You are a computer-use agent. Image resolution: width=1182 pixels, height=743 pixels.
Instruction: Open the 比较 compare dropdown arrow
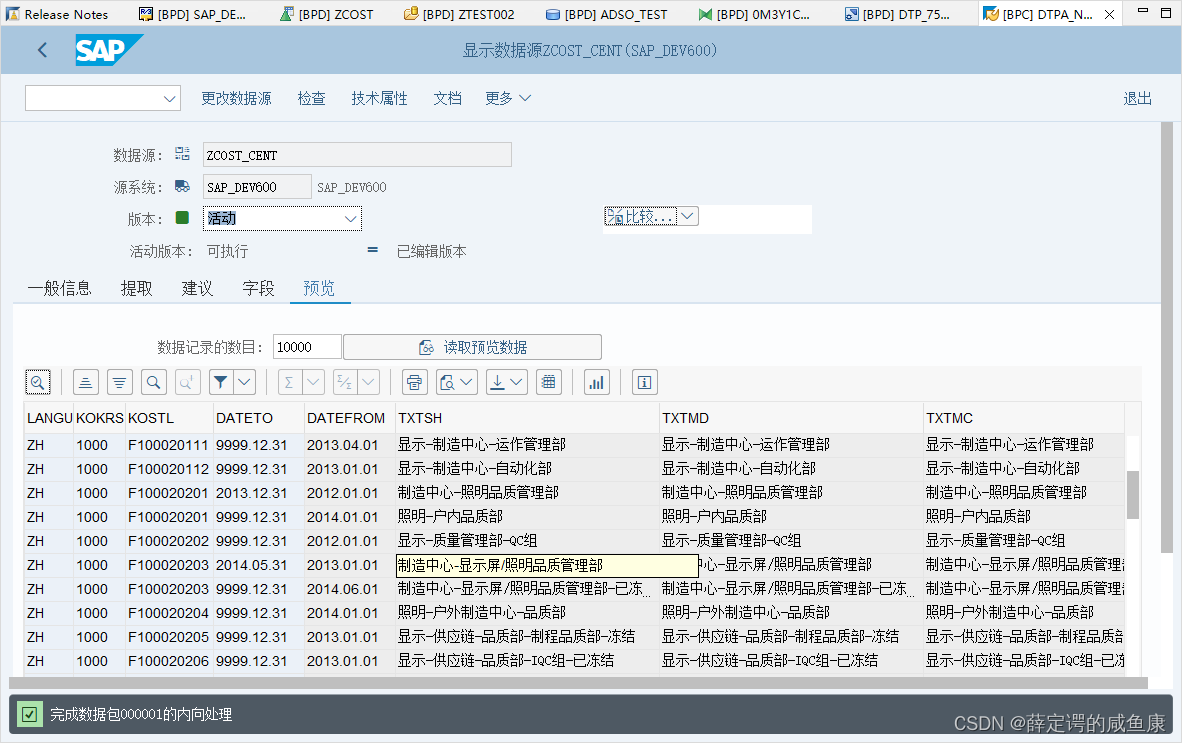(x=687, y=216)
